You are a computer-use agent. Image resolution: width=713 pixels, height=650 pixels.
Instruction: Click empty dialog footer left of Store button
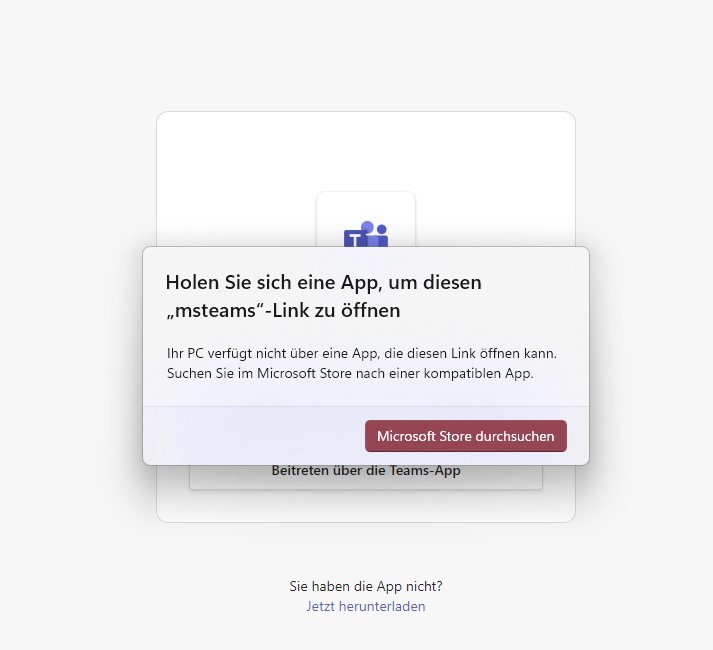(x=254, y=436)
